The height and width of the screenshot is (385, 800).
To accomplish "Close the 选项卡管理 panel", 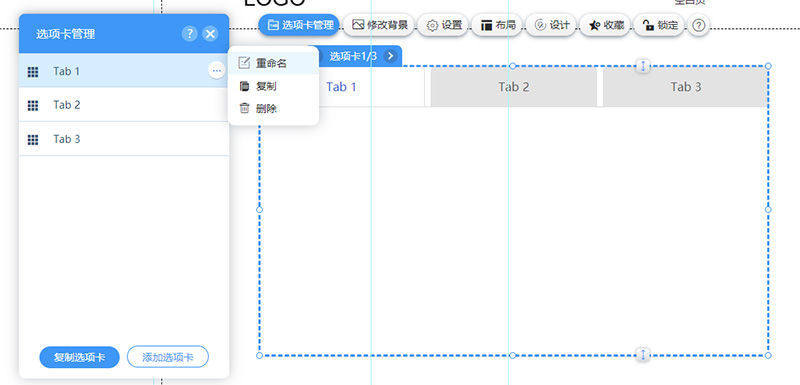I will click(210, 34).
